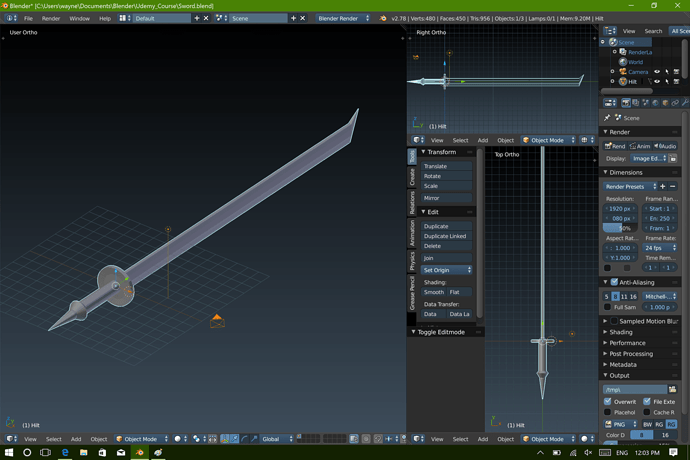Image resolution: width=690 pixels, height=460 pixels.
Task: Switch to the Create tab in tool shelf
Action: (x=412, y=177)
